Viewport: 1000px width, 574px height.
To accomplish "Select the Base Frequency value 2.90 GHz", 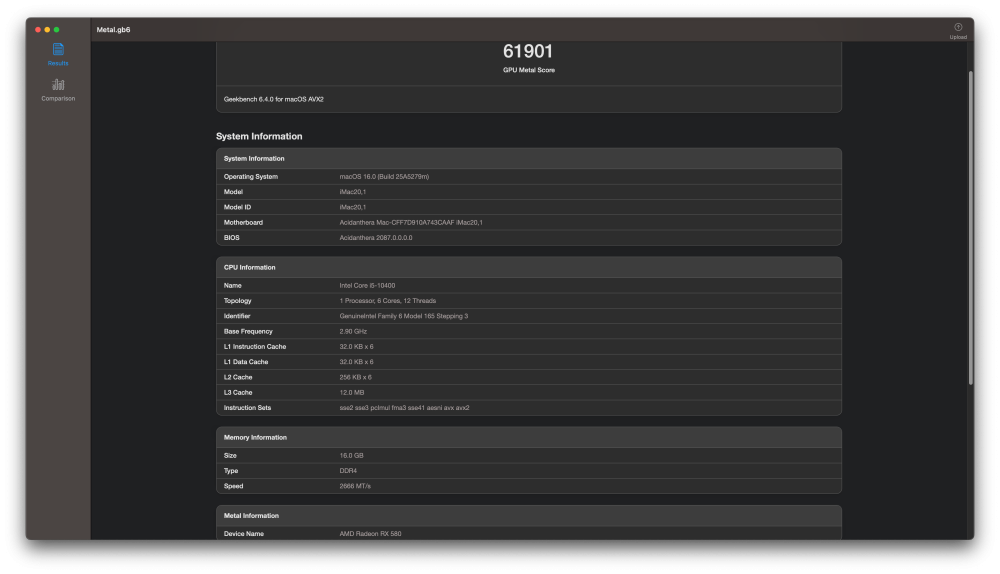I will point(353,332).
